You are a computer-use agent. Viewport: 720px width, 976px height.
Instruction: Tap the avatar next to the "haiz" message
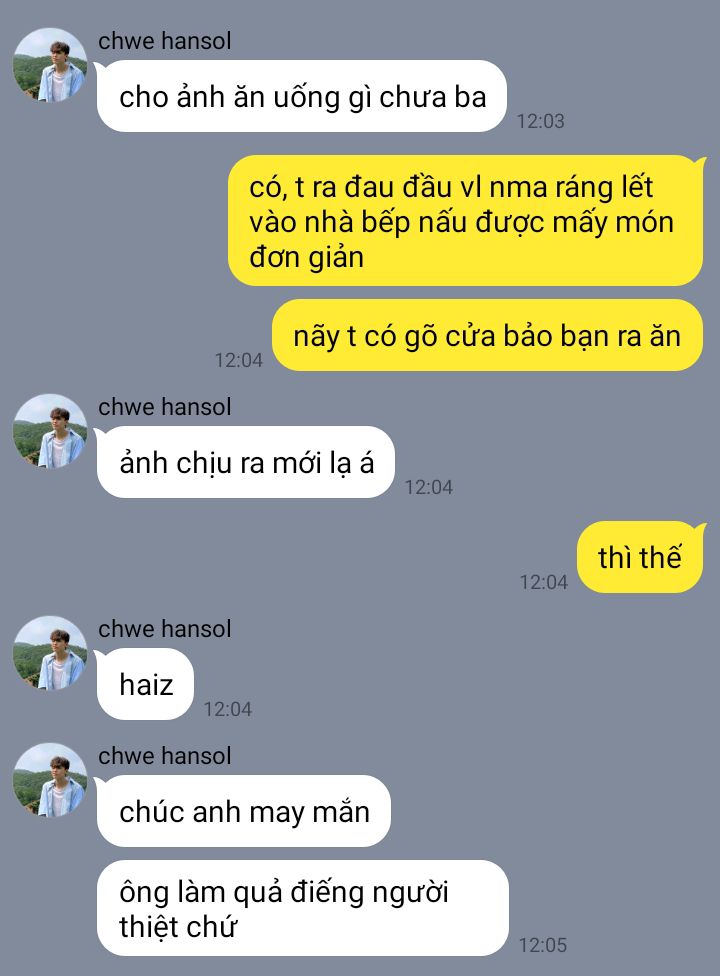[50, 653]
